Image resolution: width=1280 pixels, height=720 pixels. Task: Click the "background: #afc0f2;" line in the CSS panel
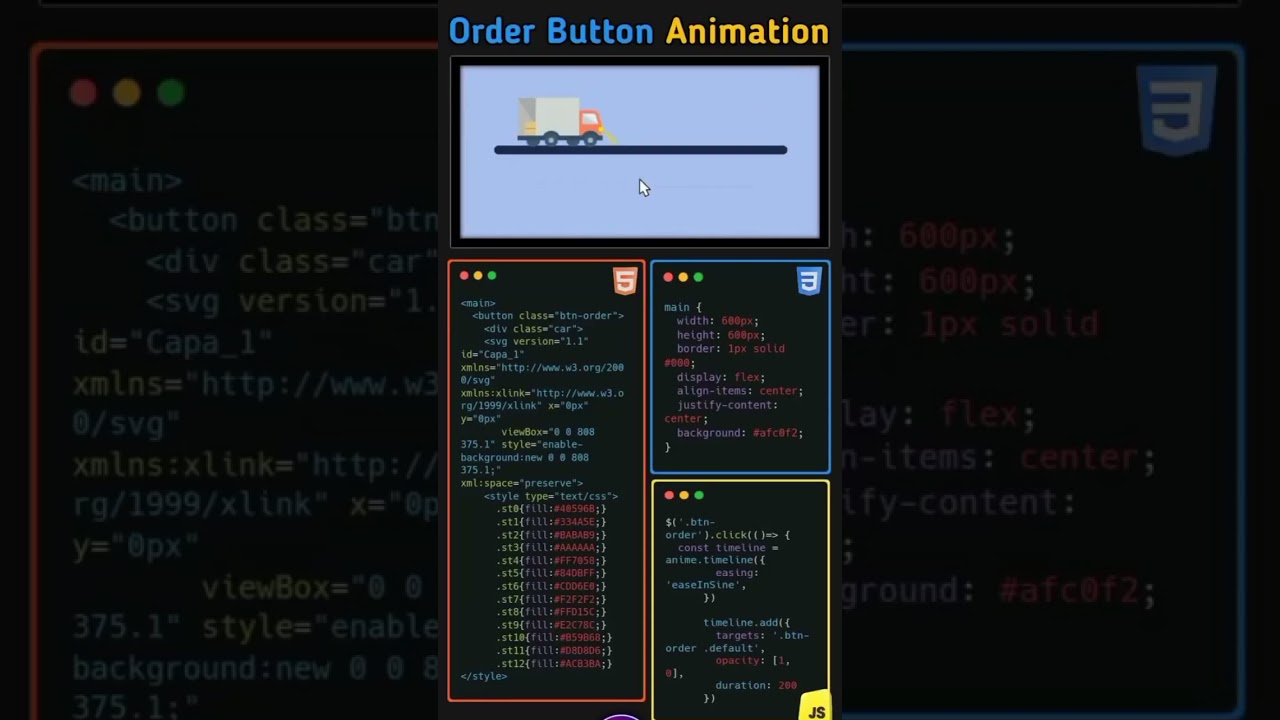click(x=740, y=433)
